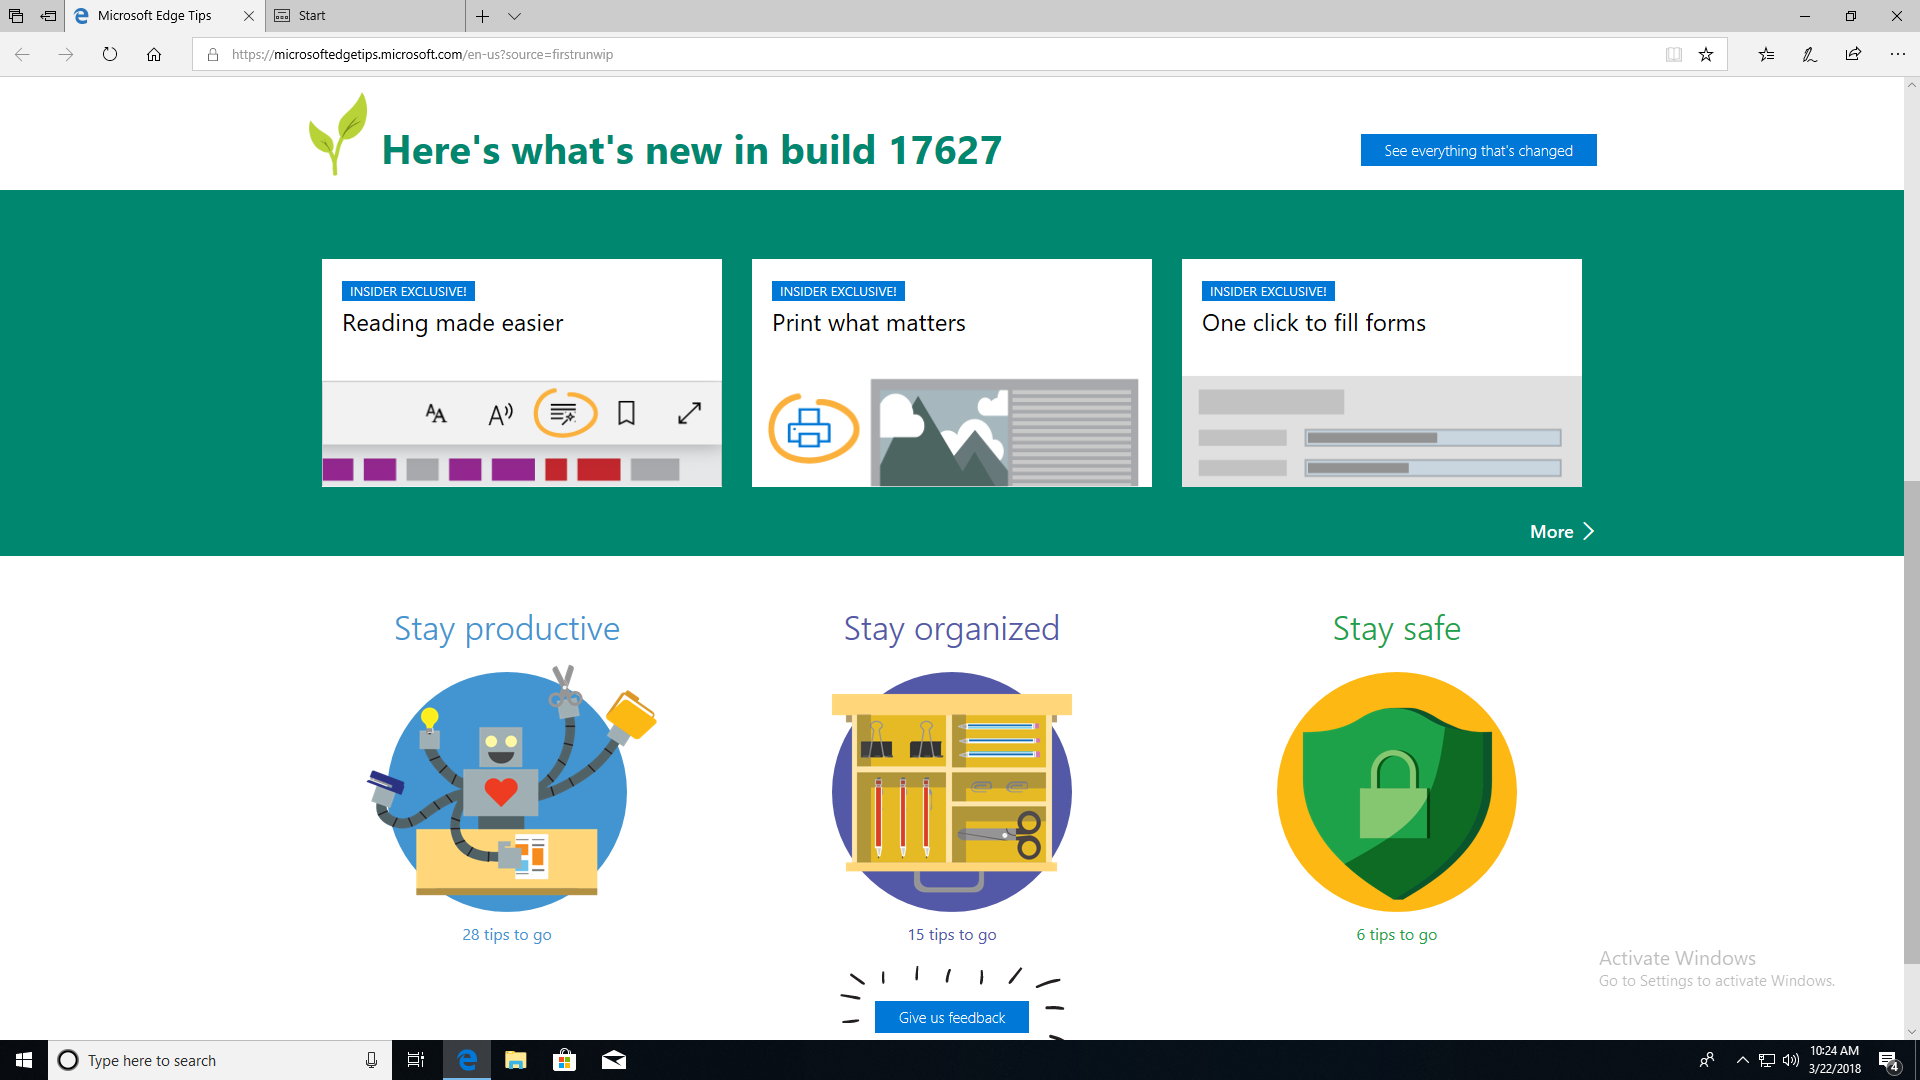Image resolution: width=1920 pixels, height=1080 pixels.
Task: Click the green shield lock illustration
Action: pyautogui.click(x=1397, y=791)
